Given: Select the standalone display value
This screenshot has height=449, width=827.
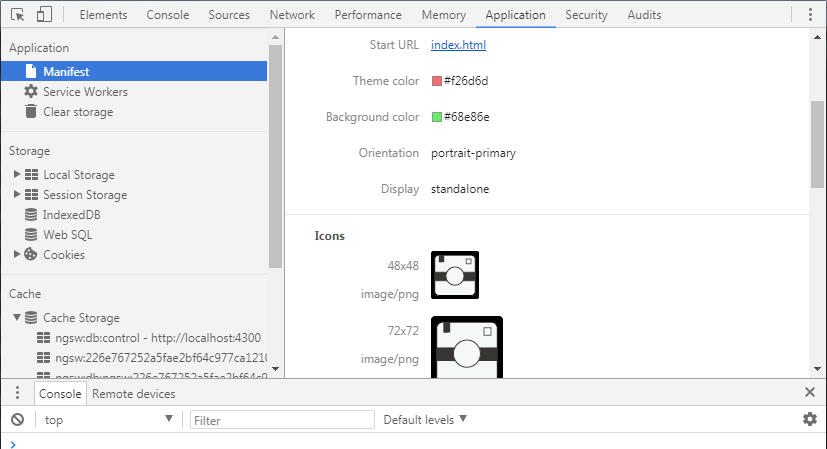Looking at the screenshot, I should 460,189.
